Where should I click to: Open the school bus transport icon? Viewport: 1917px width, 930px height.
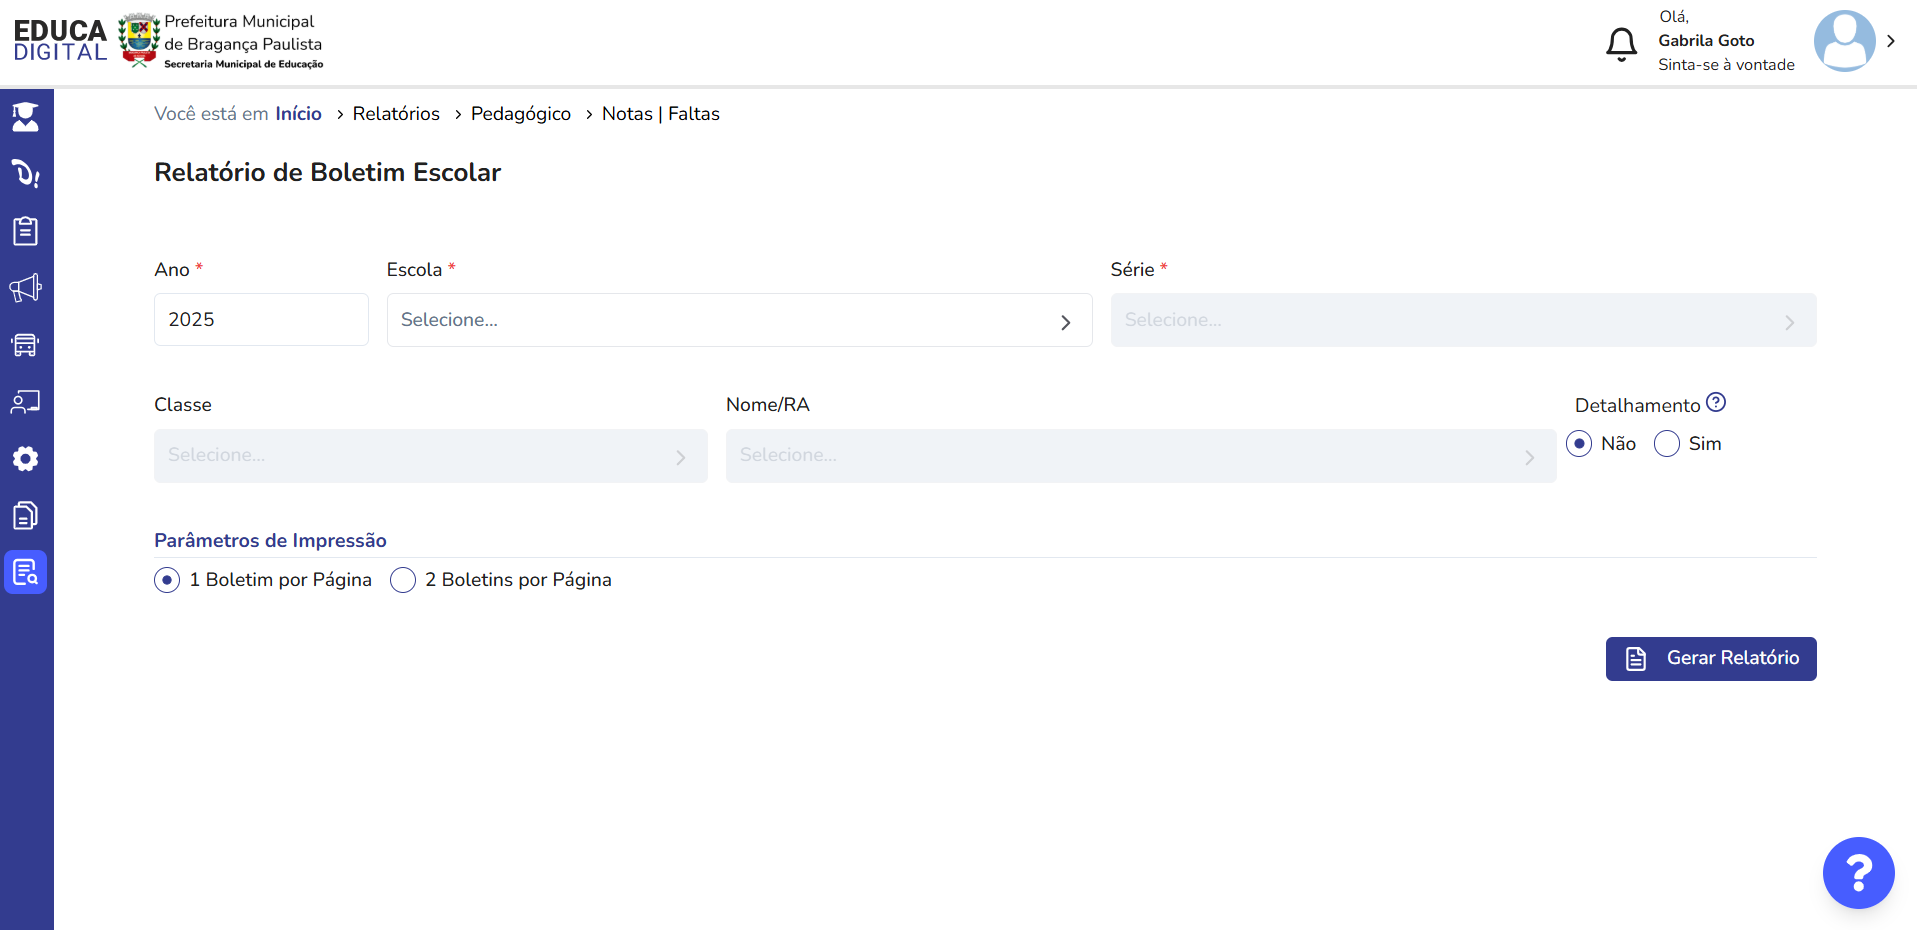click(x=25, y=345)
